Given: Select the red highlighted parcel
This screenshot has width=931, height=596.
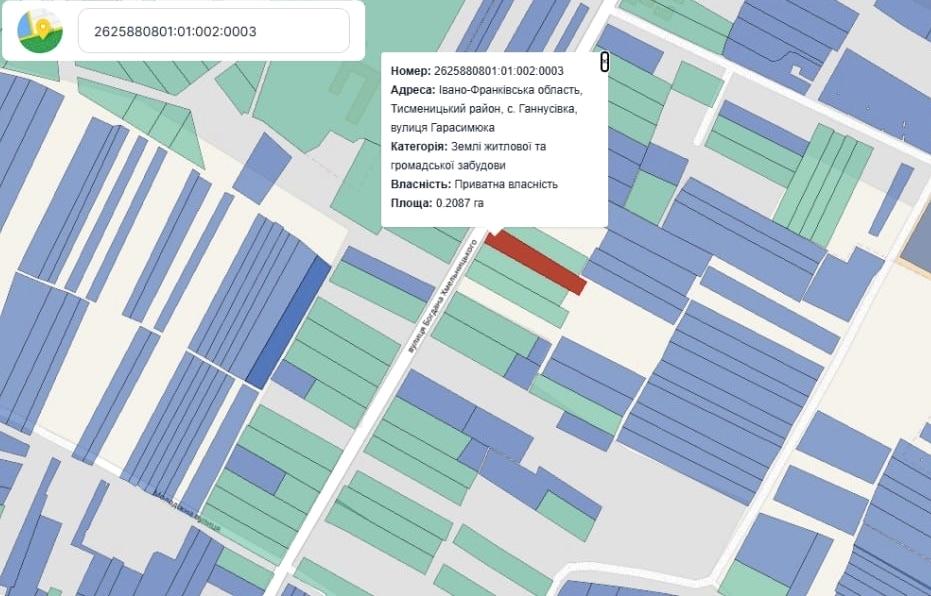Looking at the screenshot, I should (535, 262).
